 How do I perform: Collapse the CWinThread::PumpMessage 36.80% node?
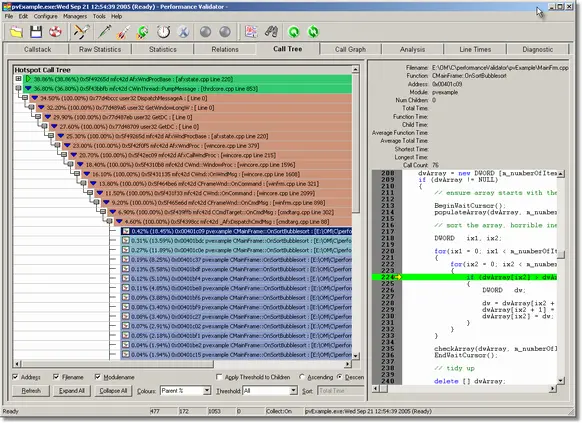[x=18, y=88]
